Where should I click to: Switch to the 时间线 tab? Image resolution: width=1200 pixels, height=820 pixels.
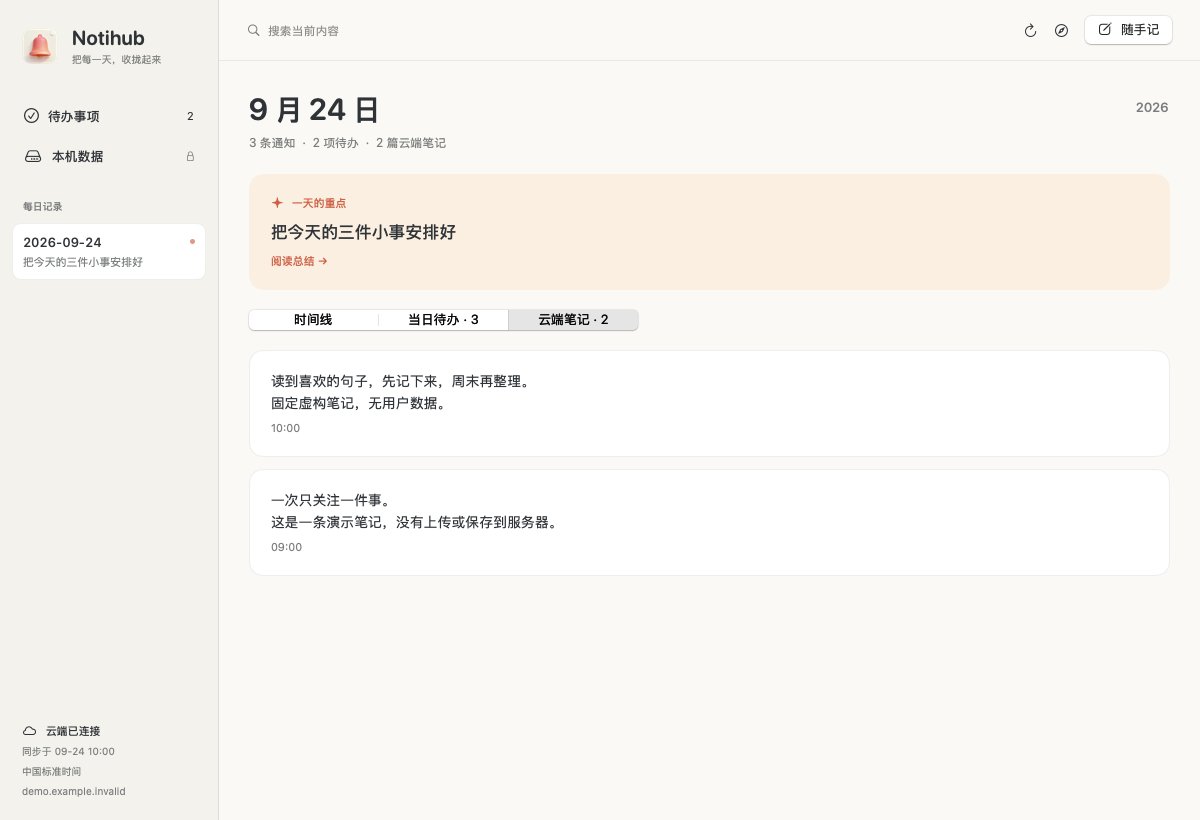tap(313, 320)
